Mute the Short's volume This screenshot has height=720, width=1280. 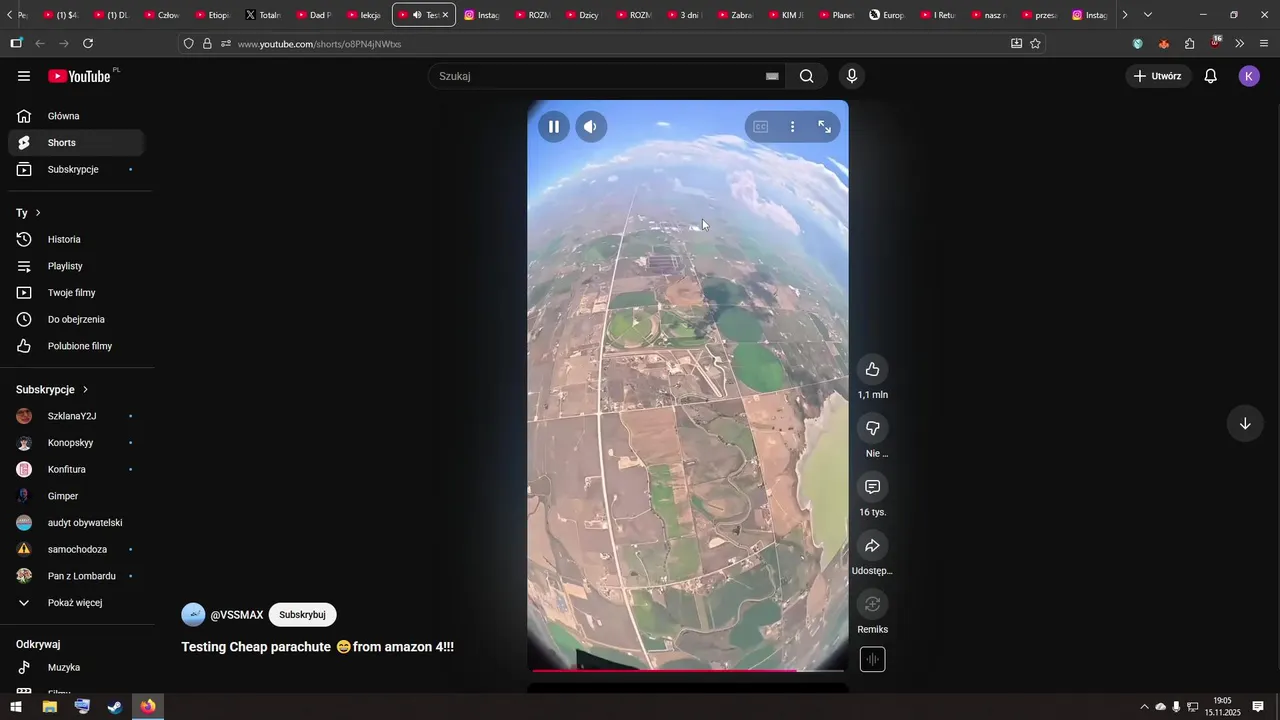pos(591,127)
